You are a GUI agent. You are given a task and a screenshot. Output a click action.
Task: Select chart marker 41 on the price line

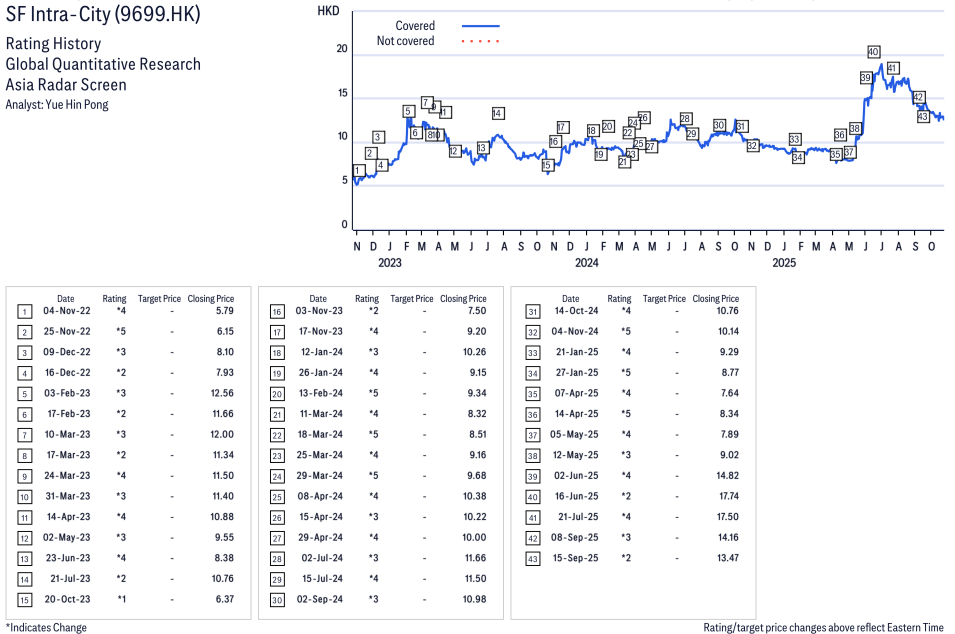pos(893,69)
